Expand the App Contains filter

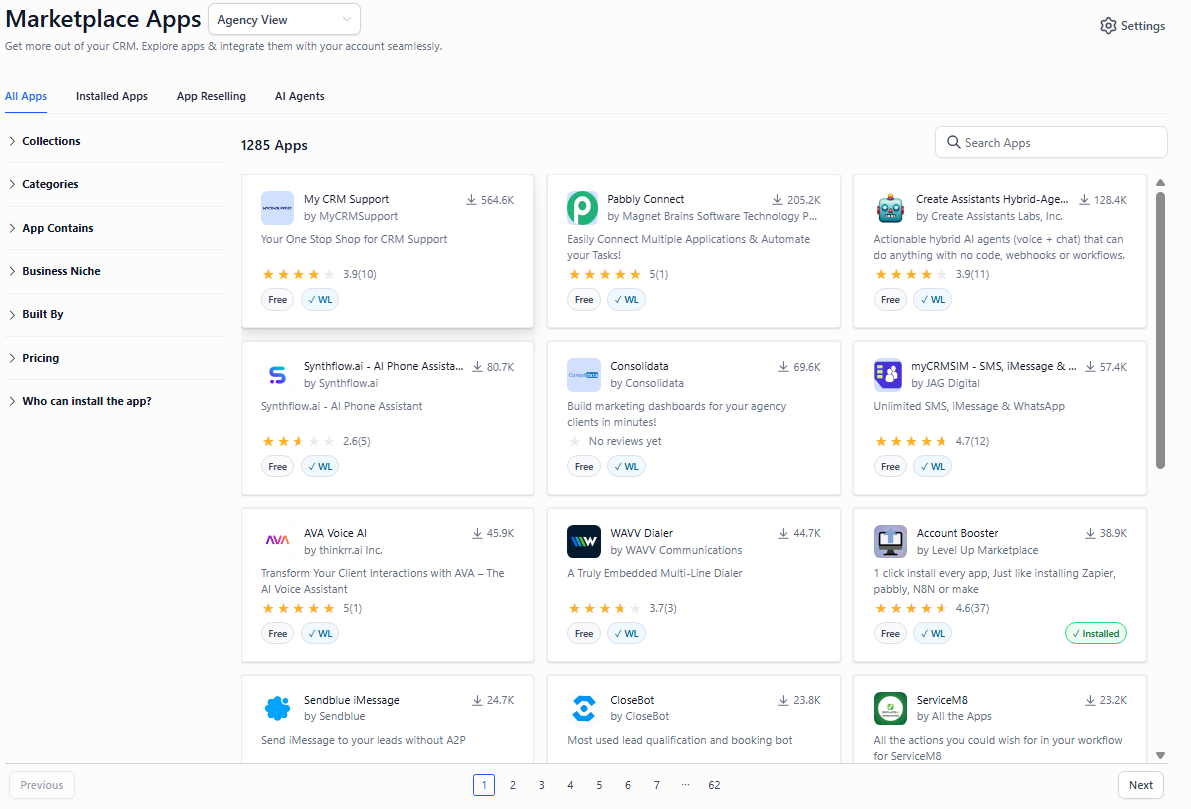115,228
